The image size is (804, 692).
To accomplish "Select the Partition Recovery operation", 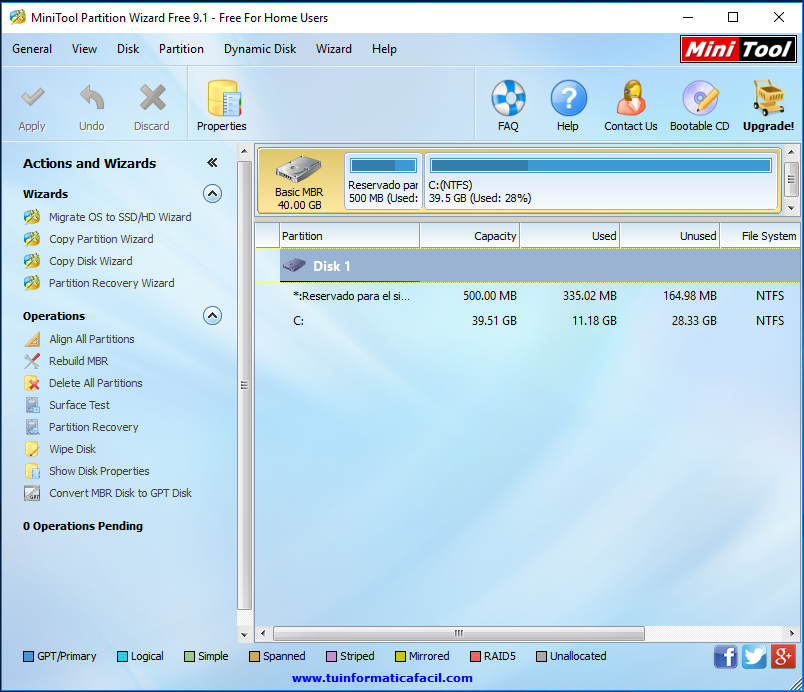I will (94, 428).
